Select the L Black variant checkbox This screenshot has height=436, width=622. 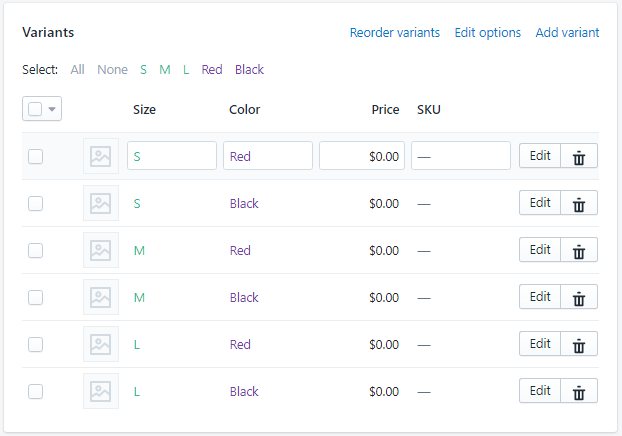36,391
